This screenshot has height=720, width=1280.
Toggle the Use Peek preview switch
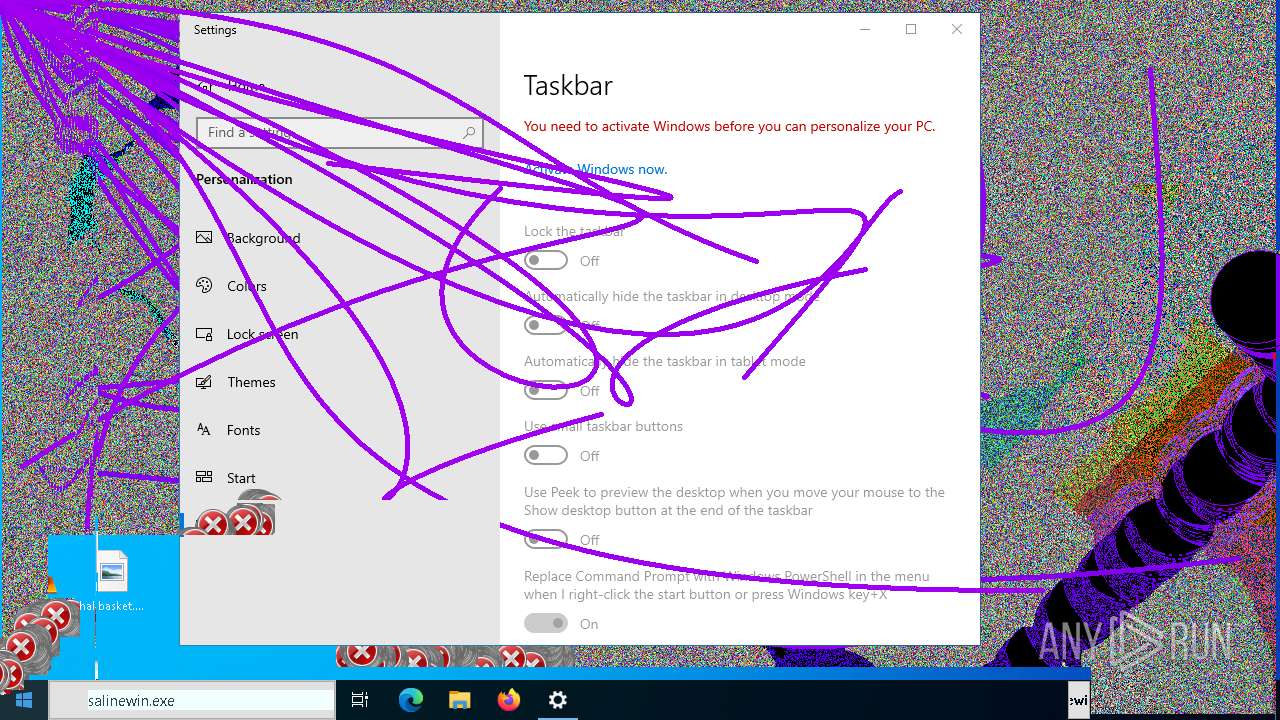click(x=546, y=539)
